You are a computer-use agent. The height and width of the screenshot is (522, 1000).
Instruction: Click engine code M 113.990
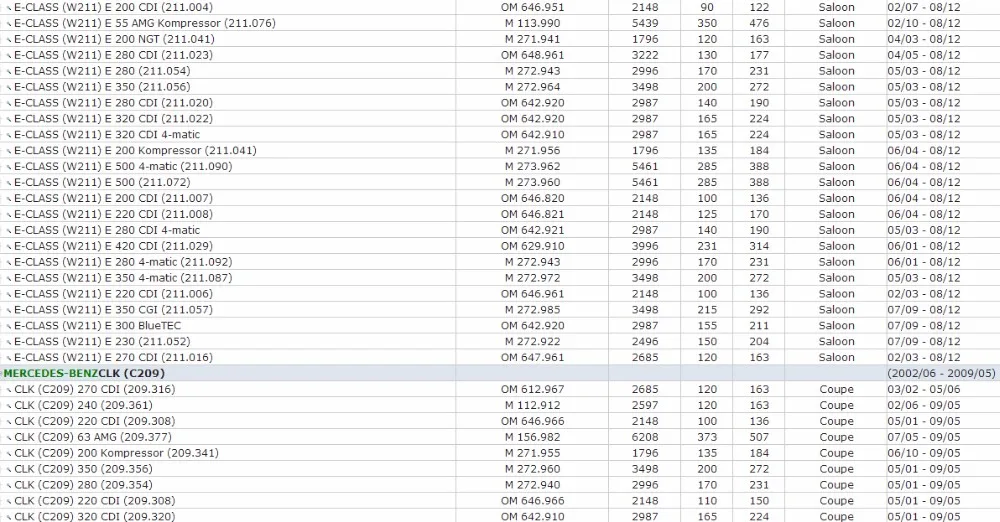533,23
